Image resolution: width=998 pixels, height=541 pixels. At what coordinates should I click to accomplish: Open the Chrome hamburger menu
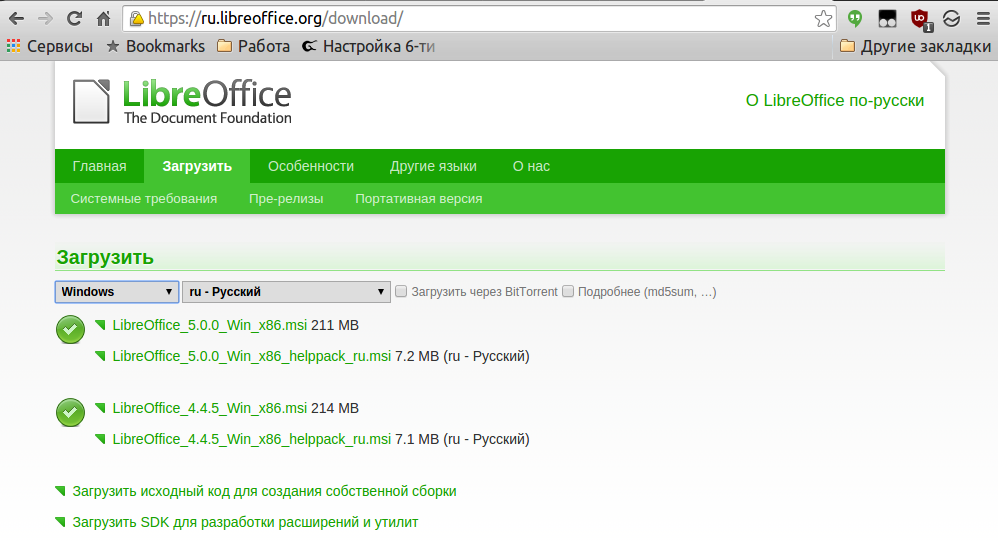point(983,19)
